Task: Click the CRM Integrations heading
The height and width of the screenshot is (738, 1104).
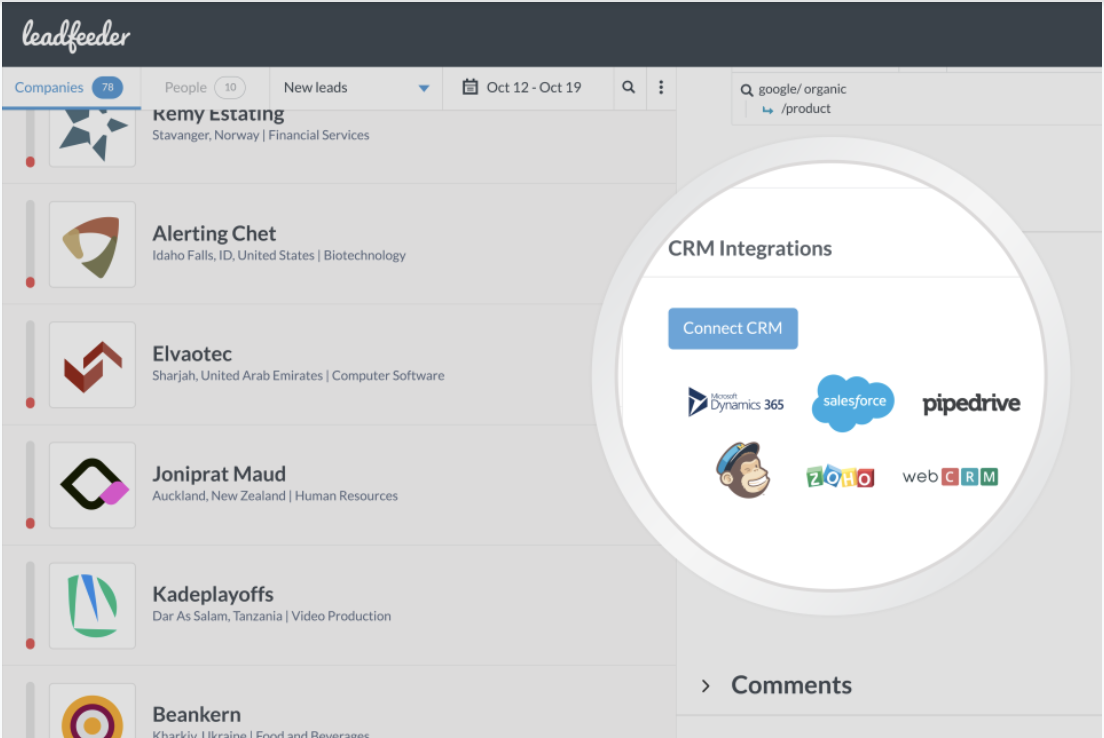Action: tap(750, 248)
